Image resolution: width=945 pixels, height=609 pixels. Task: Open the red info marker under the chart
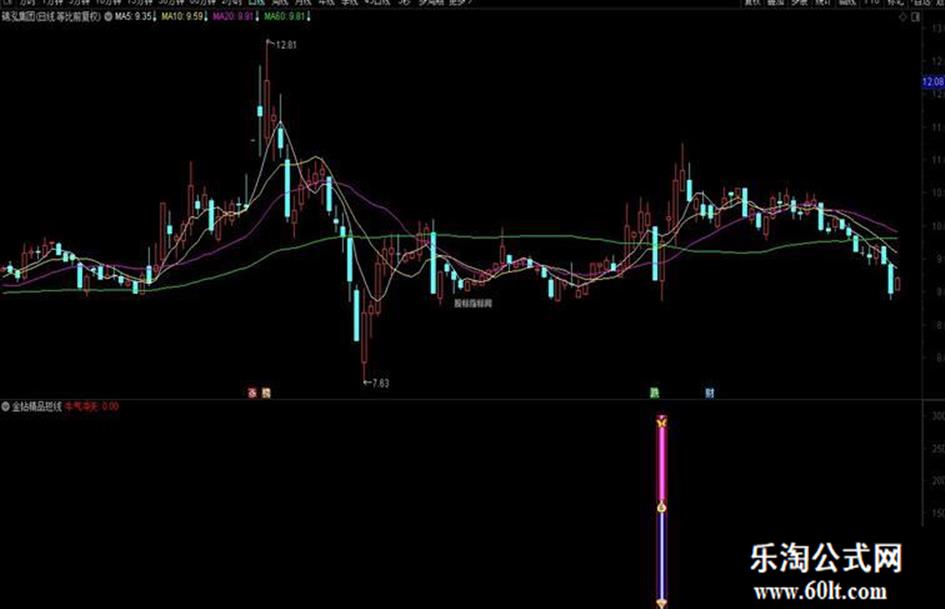[253, 393]
